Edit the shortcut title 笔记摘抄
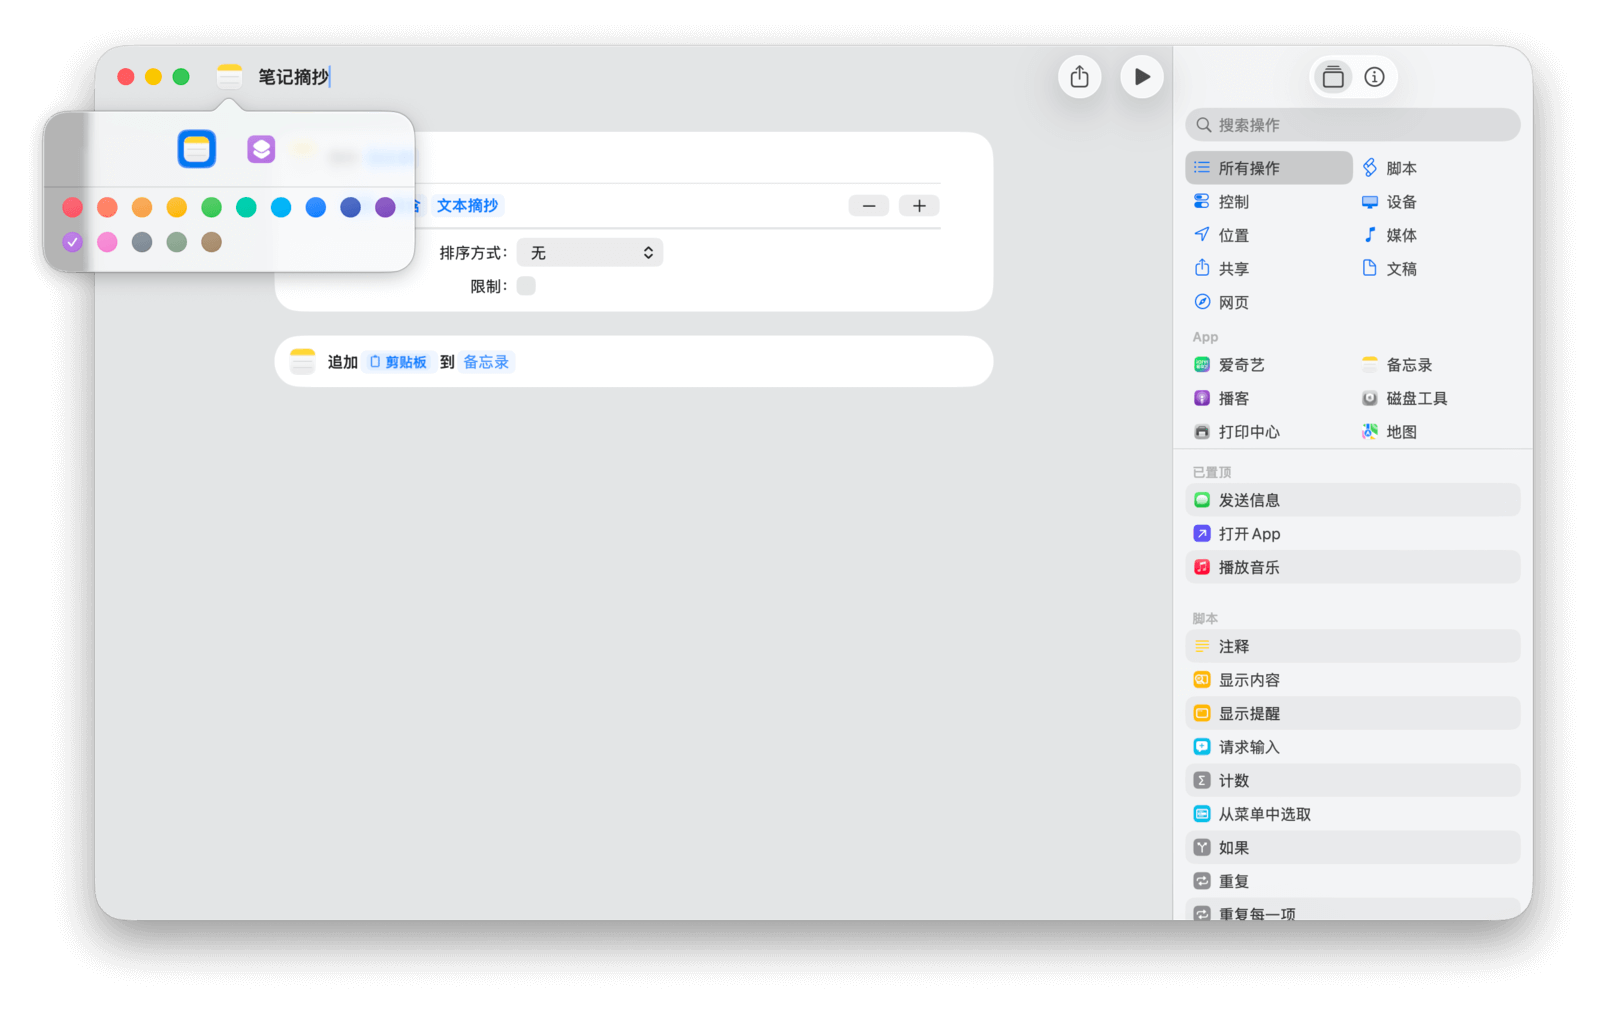Screen dimensions: 1600x1009 pyautogui.click(x=294, y=77)
